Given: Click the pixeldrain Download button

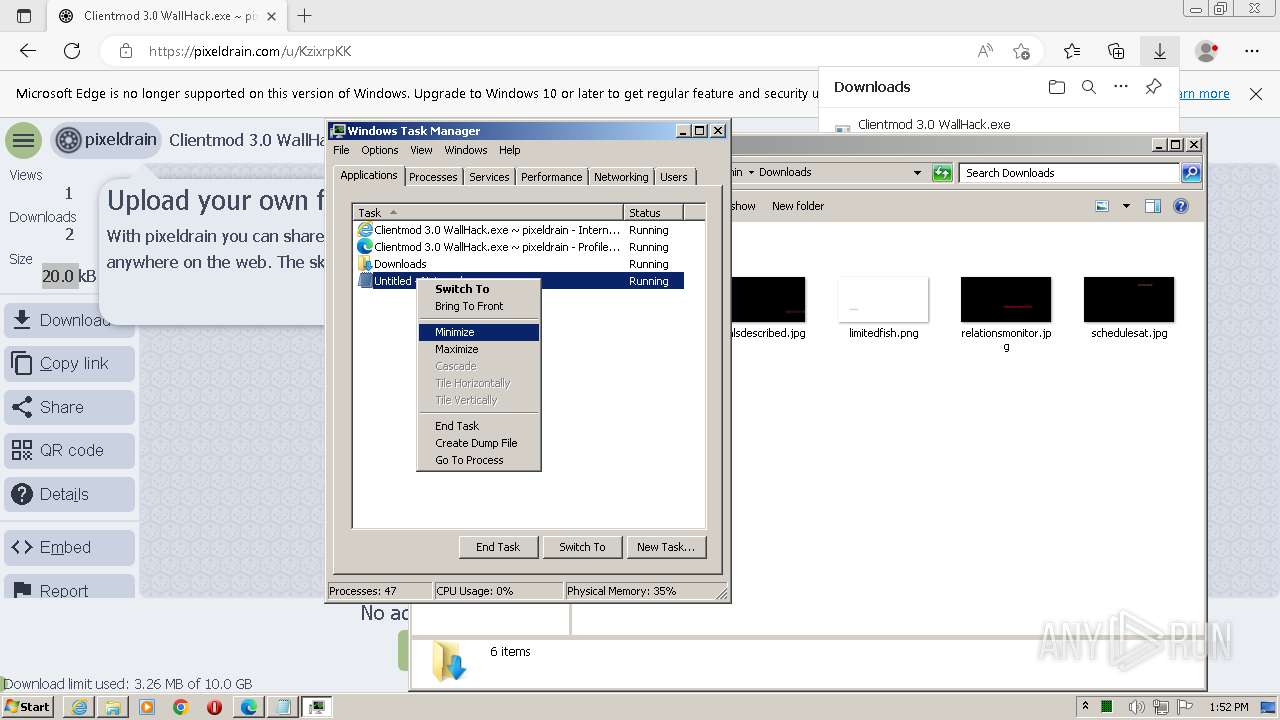Looking at the screenshot, I should coord(69,320).
